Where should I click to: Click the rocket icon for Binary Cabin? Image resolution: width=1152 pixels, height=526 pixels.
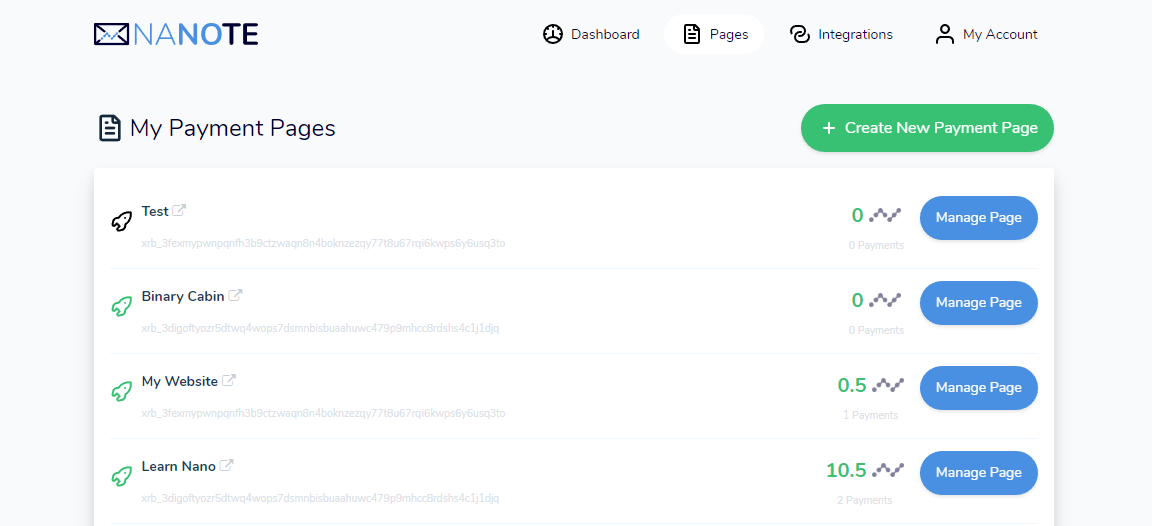tap(121, 306)
